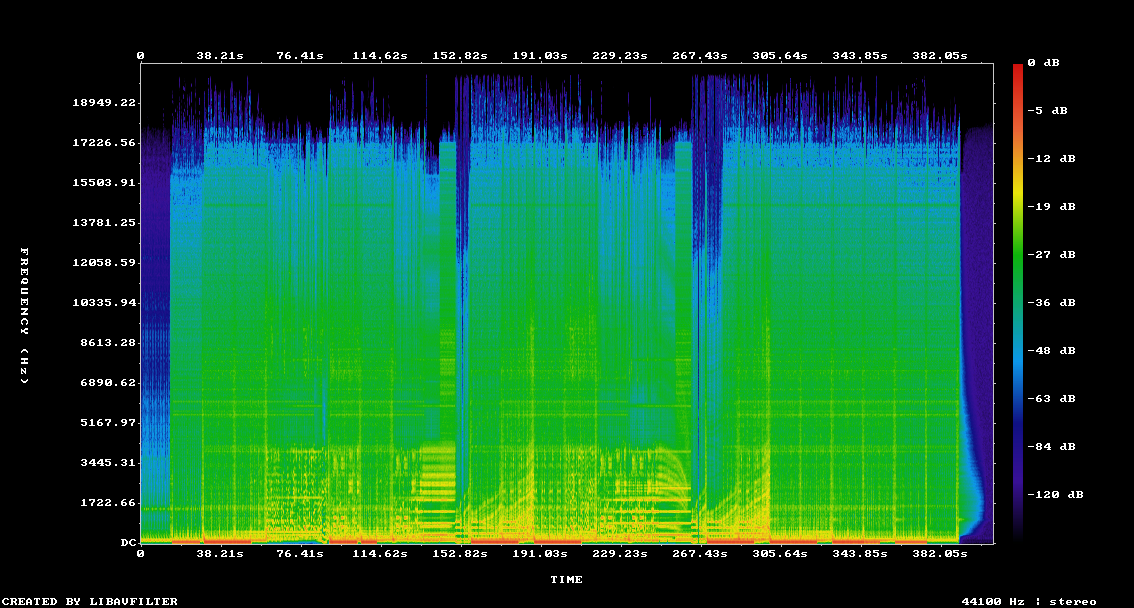Click the TIME axis title
The width and height of the screenshot is (1134, 608).
[566, 580]
